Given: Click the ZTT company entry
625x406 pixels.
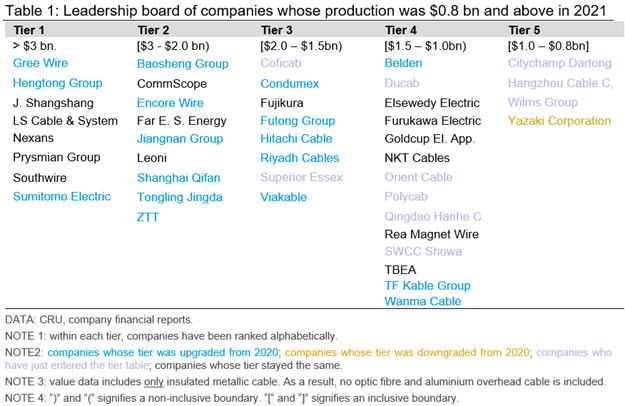Looking at the screenshot, I should pyautogui.click(x=149, y=215).
